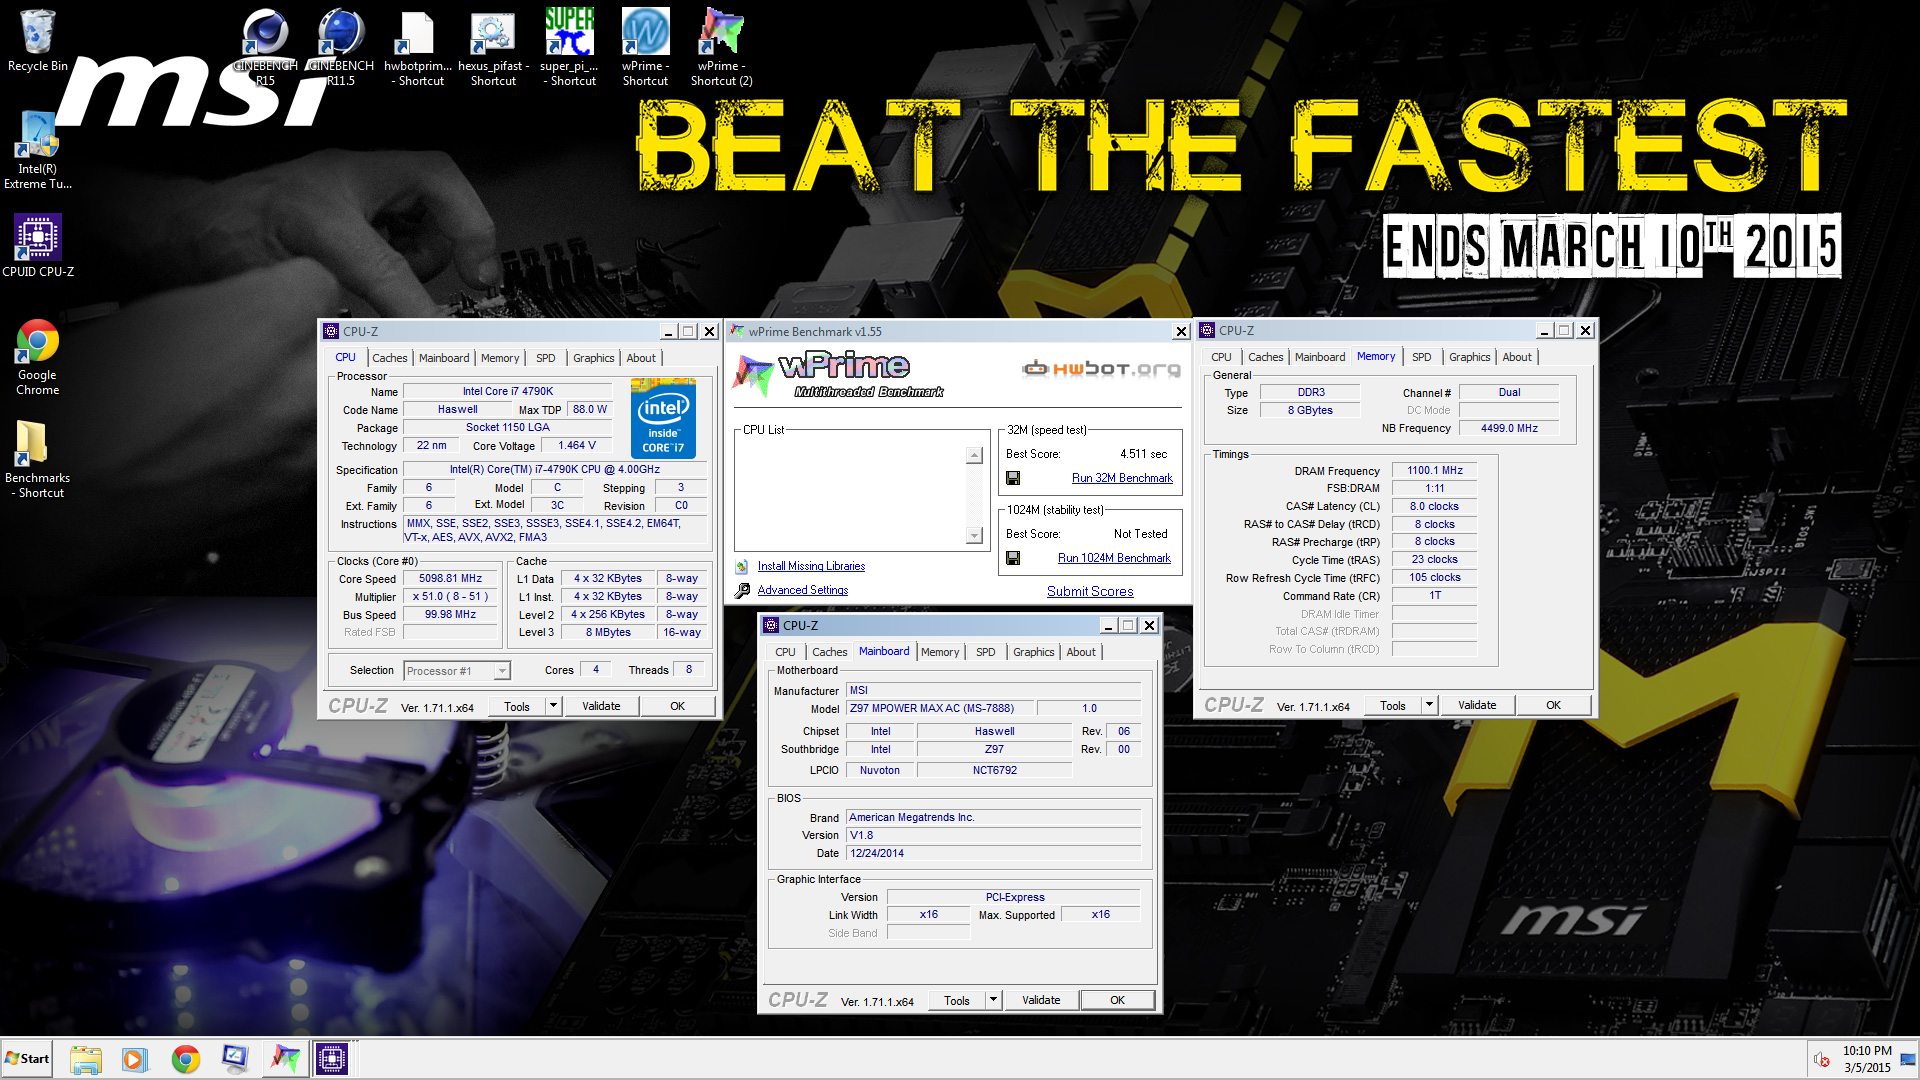Click the volume icon in system tray

click(x=1822, y=1059)
